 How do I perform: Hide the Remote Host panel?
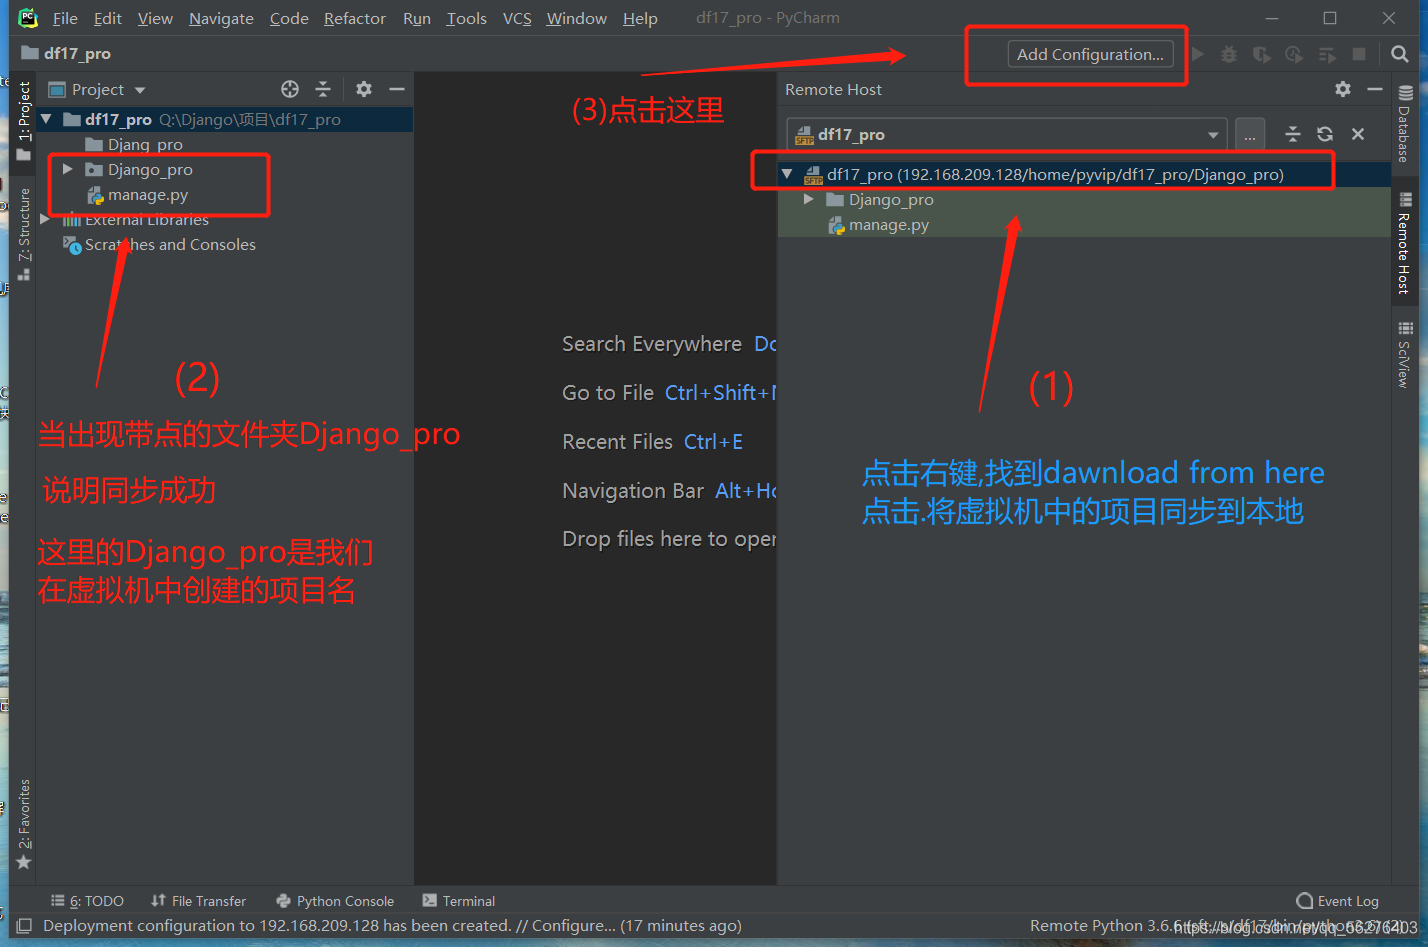1375,89
